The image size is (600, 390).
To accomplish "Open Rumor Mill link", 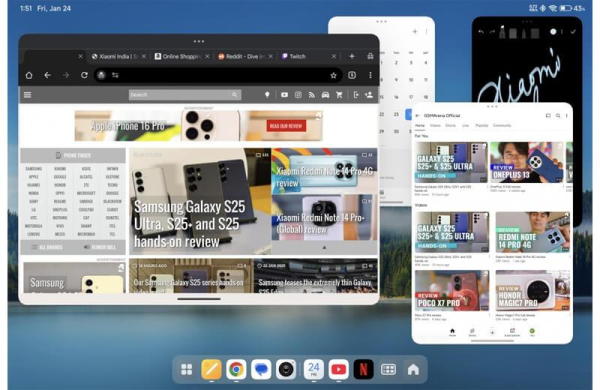I will click(99, 247).
